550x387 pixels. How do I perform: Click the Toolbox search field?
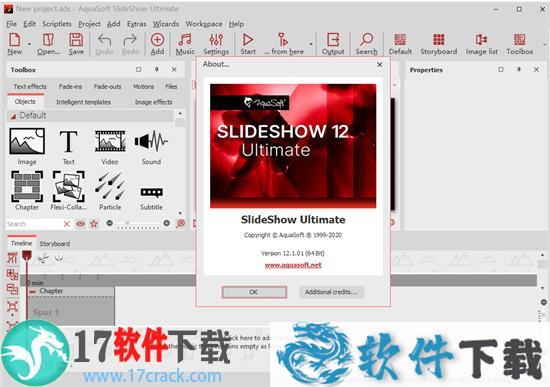coord(34,224)
